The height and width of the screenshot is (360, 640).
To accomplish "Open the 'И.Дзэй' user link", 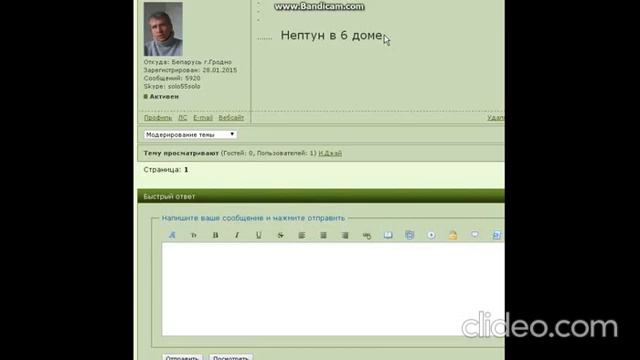I will (x=330, y=153).
